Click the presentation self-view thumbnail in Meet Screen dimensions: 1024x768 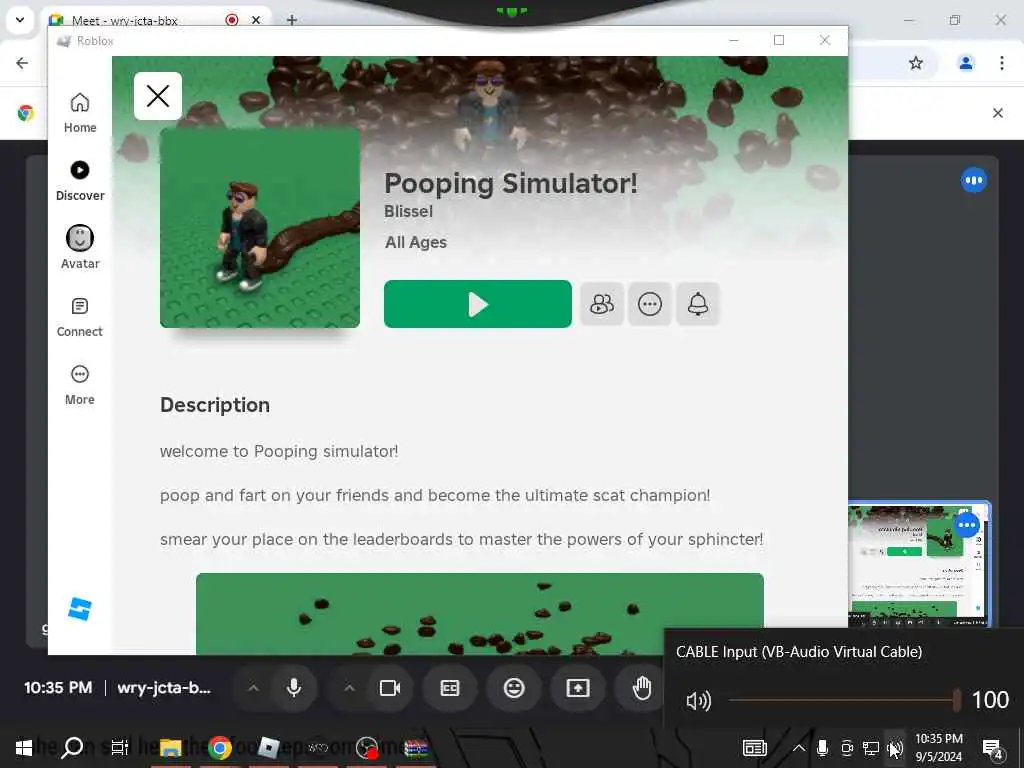click(920, 565)
